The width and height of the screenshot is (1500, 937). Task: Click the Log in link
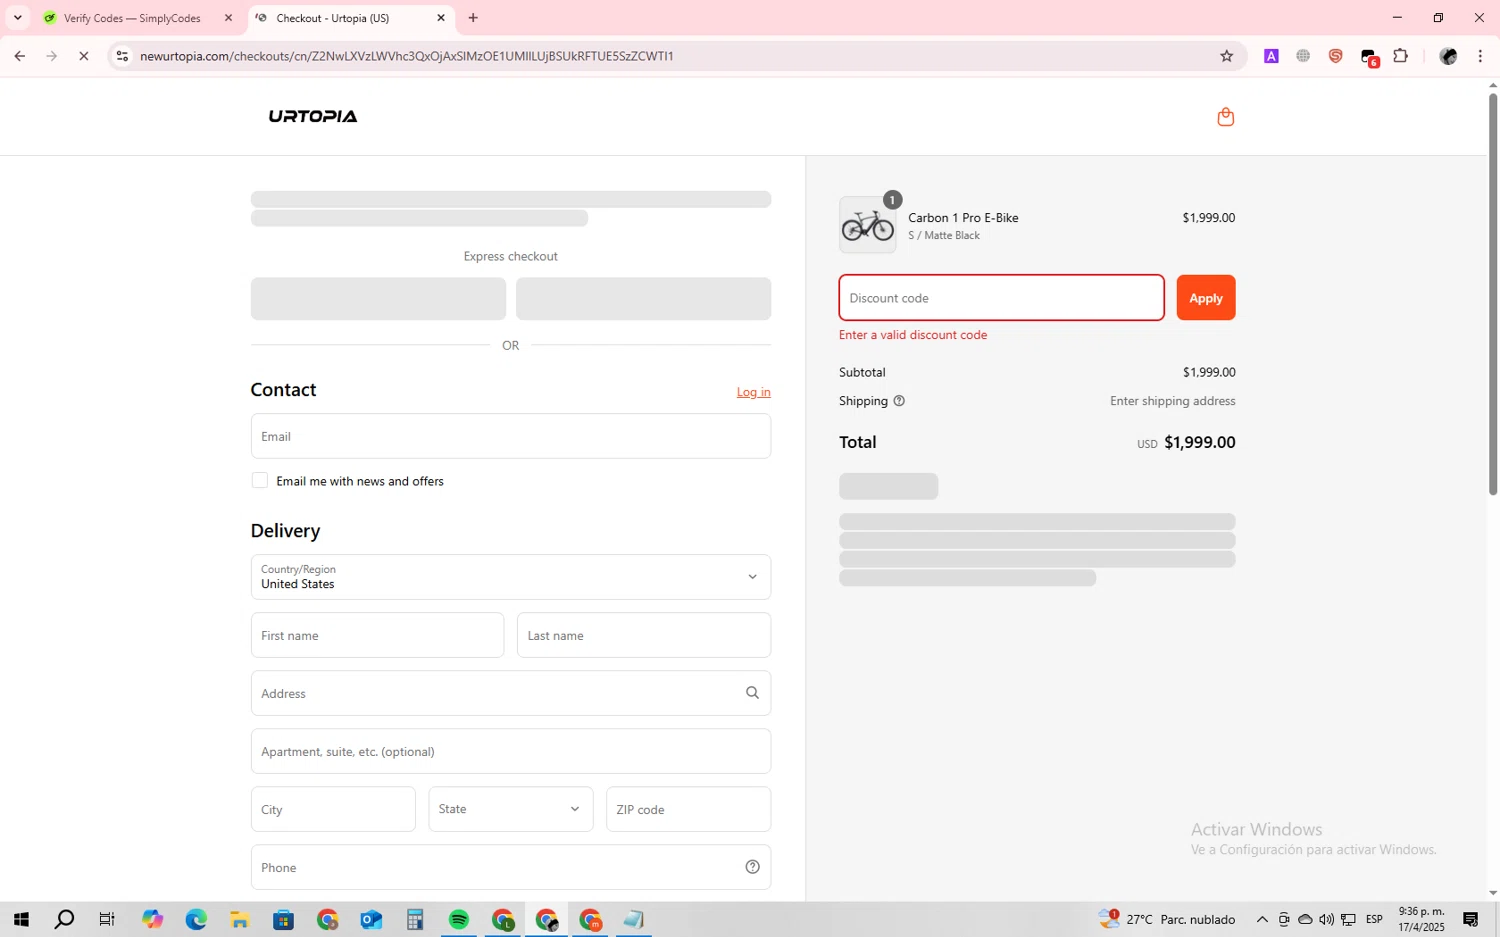(754, 392)
